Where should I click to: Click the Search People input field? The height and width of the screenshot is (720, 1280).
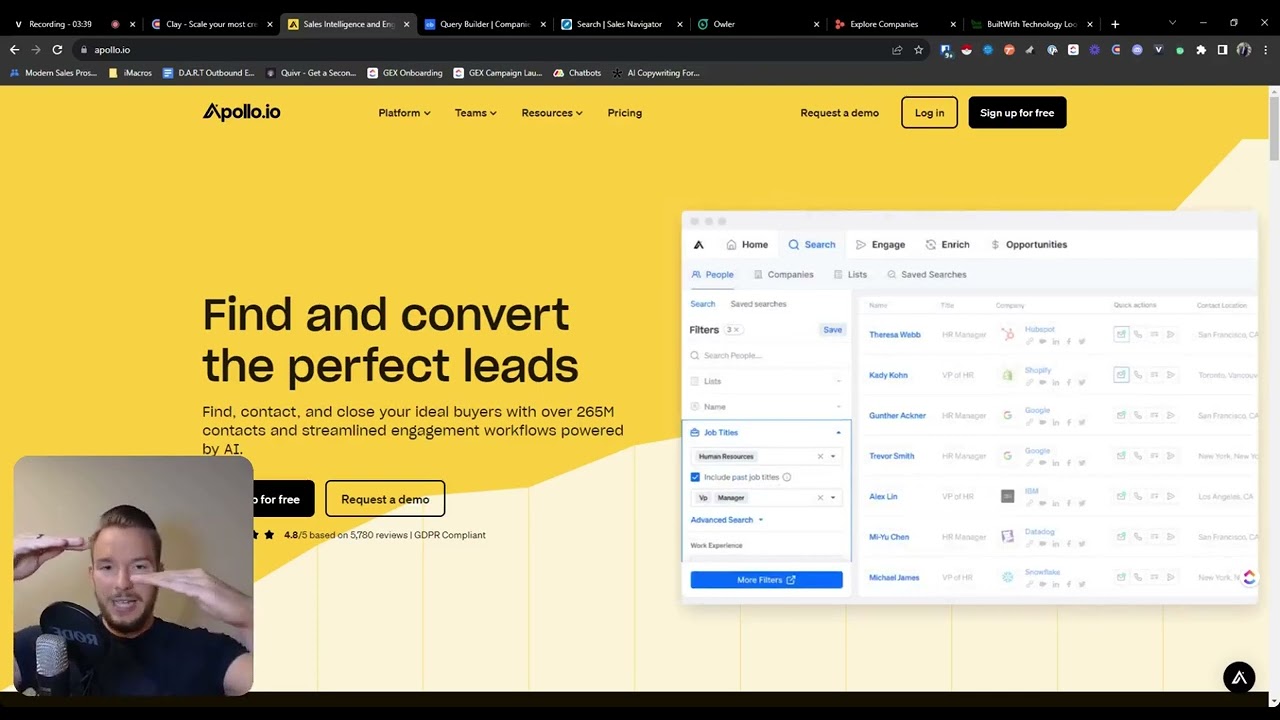point(766,355)
